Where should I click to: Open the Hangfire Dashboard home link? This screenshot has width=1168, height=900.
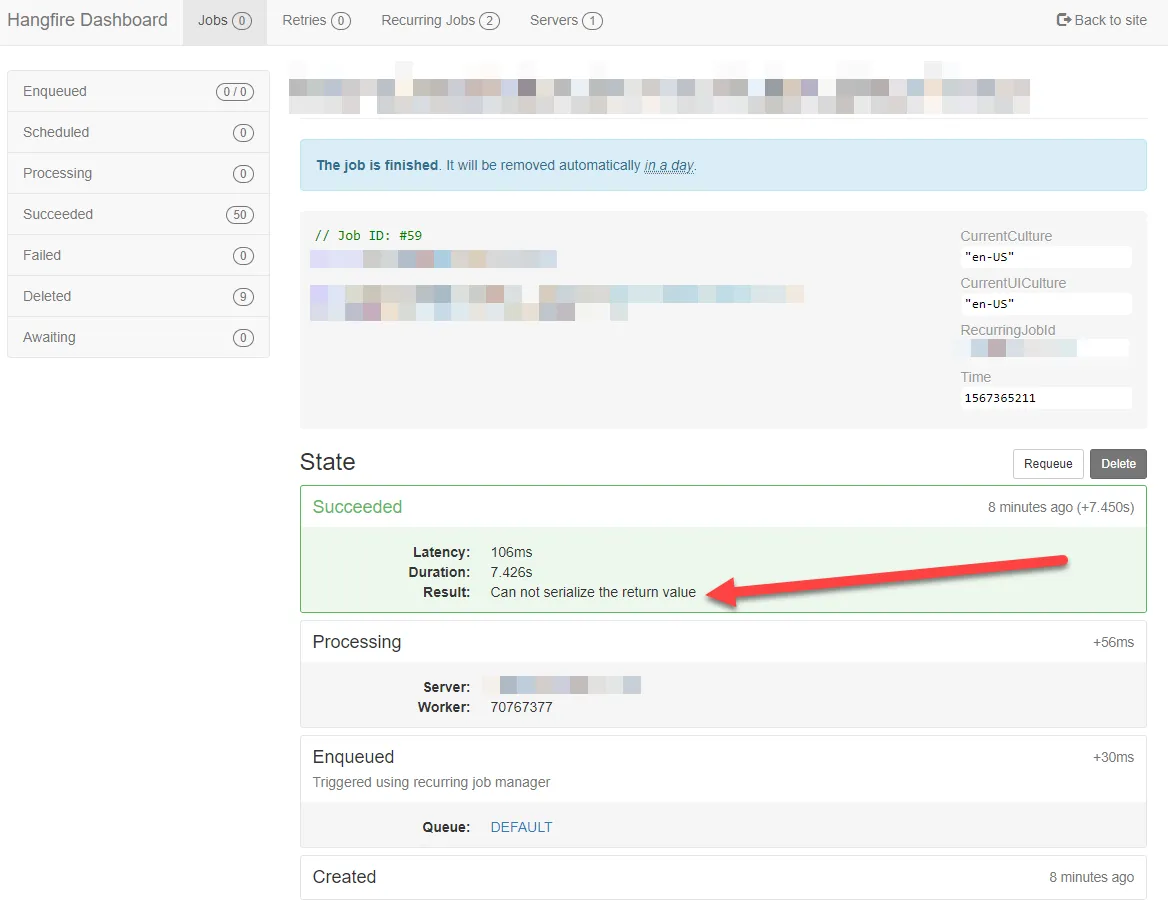coord(87,20)
